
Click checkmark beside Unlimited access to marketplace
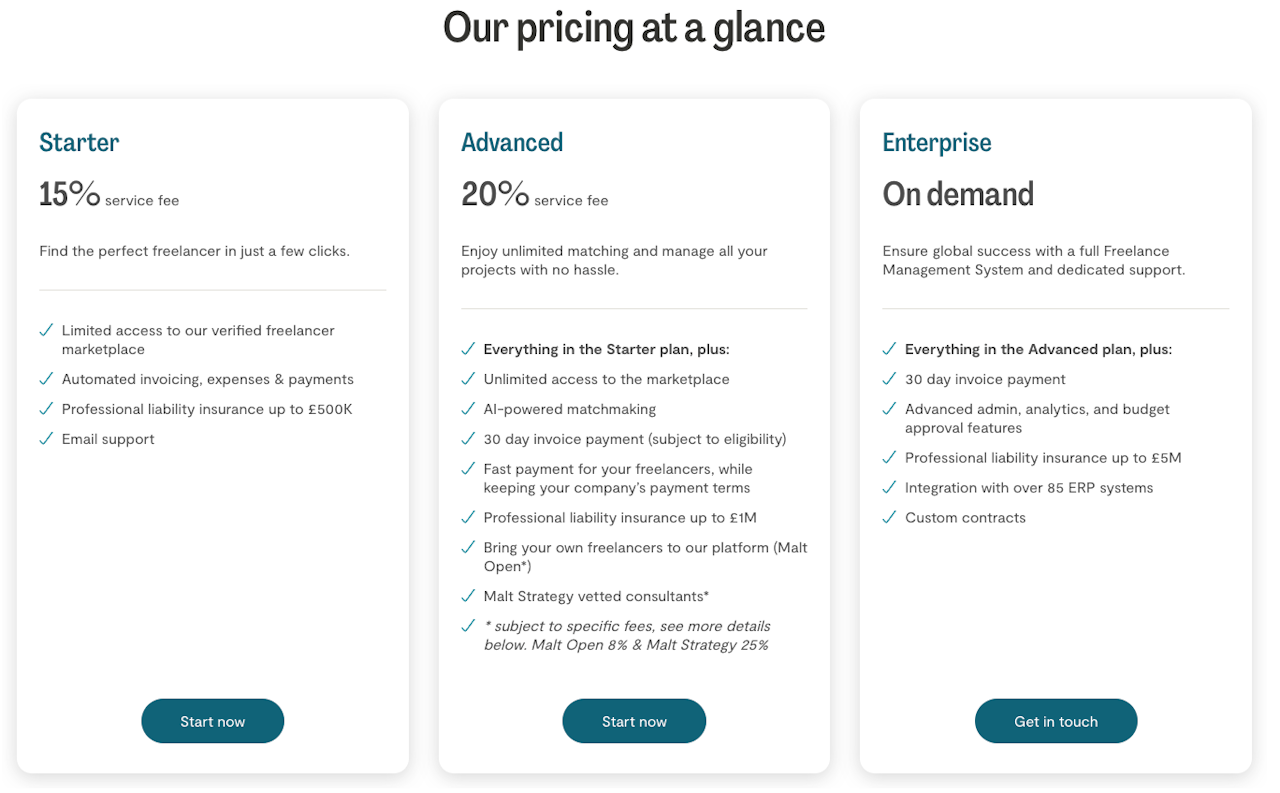tap(468, 379)
